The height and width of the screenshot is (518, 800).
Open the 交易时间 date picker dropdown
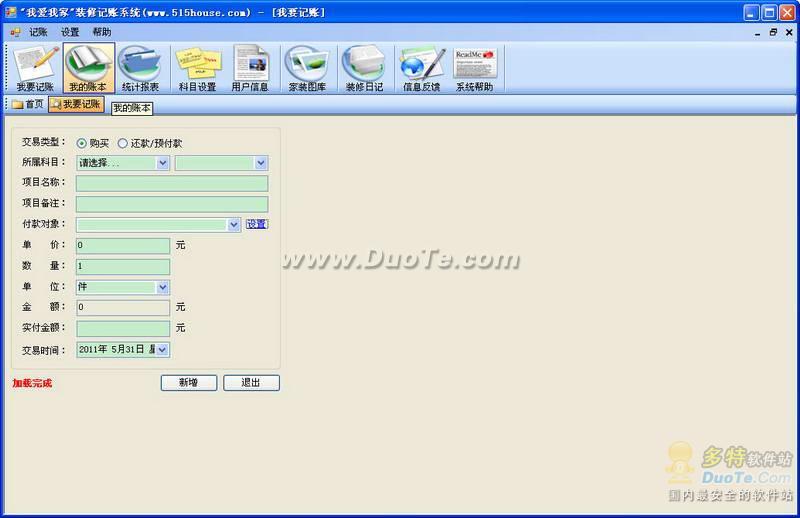point(162,350)
